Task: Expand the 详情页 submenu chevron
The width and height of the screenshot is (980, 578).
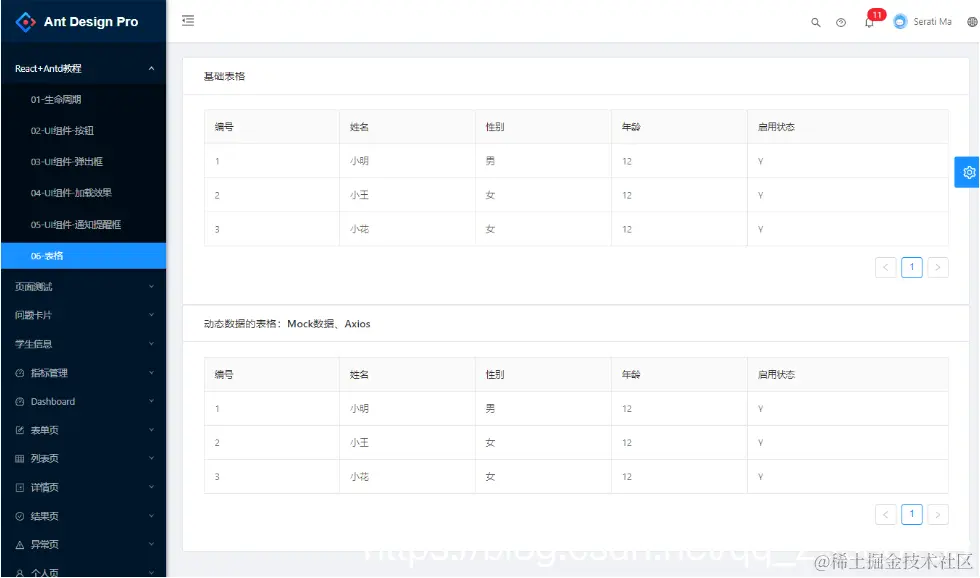Action: 151,487
